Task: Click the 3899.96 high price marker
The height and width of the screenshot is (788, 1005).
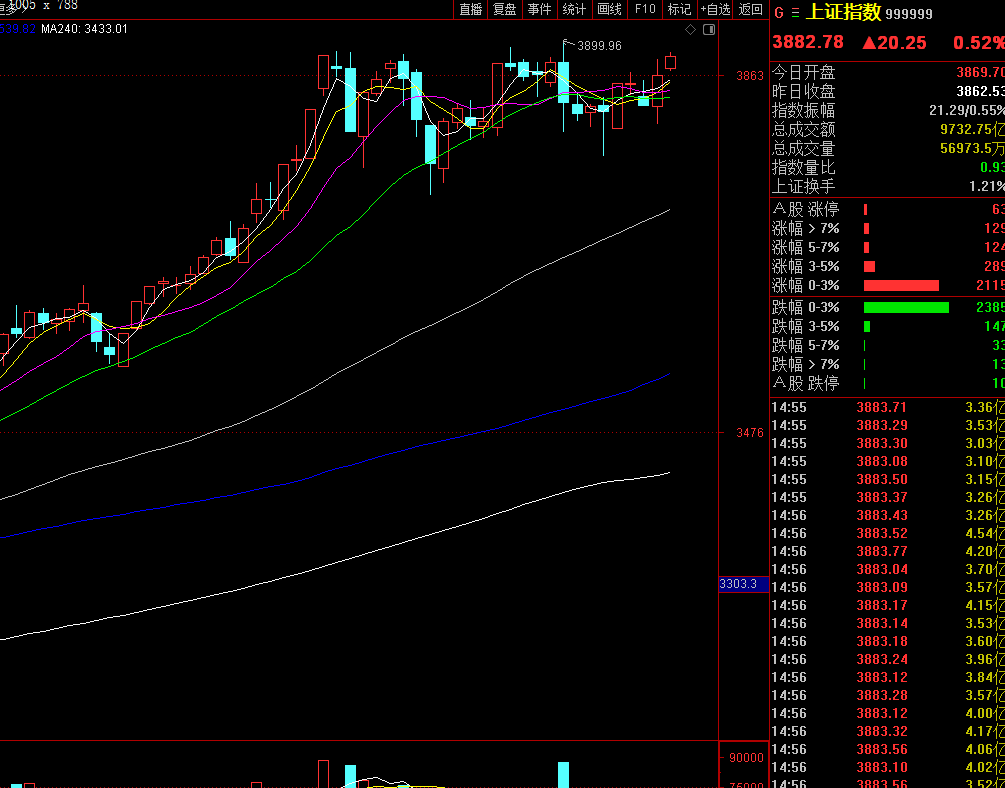Action: (599, 45)
